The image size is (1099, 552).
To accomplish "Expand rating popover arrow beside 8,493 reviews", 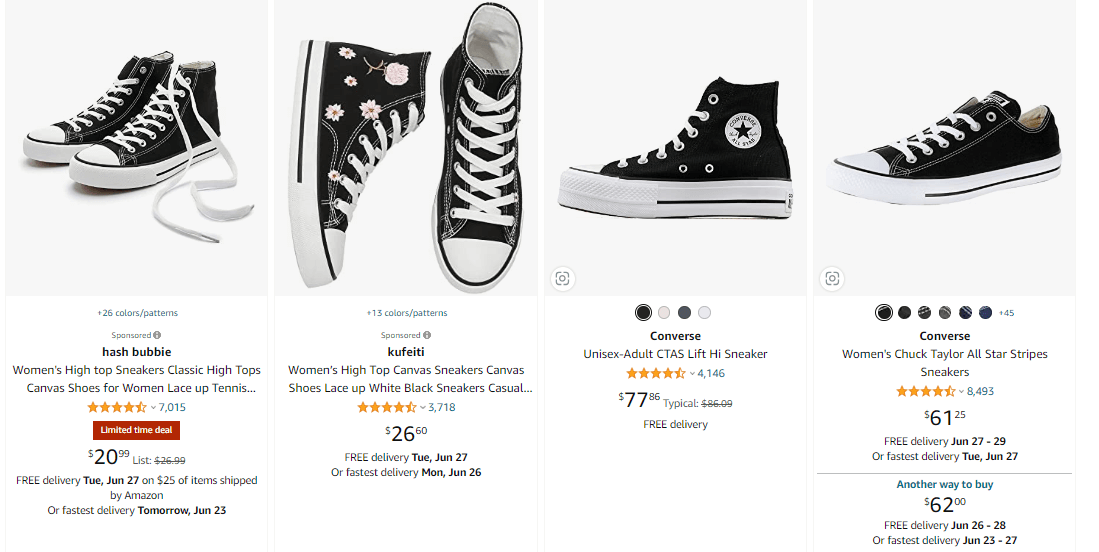I will (x=961, y=392).
